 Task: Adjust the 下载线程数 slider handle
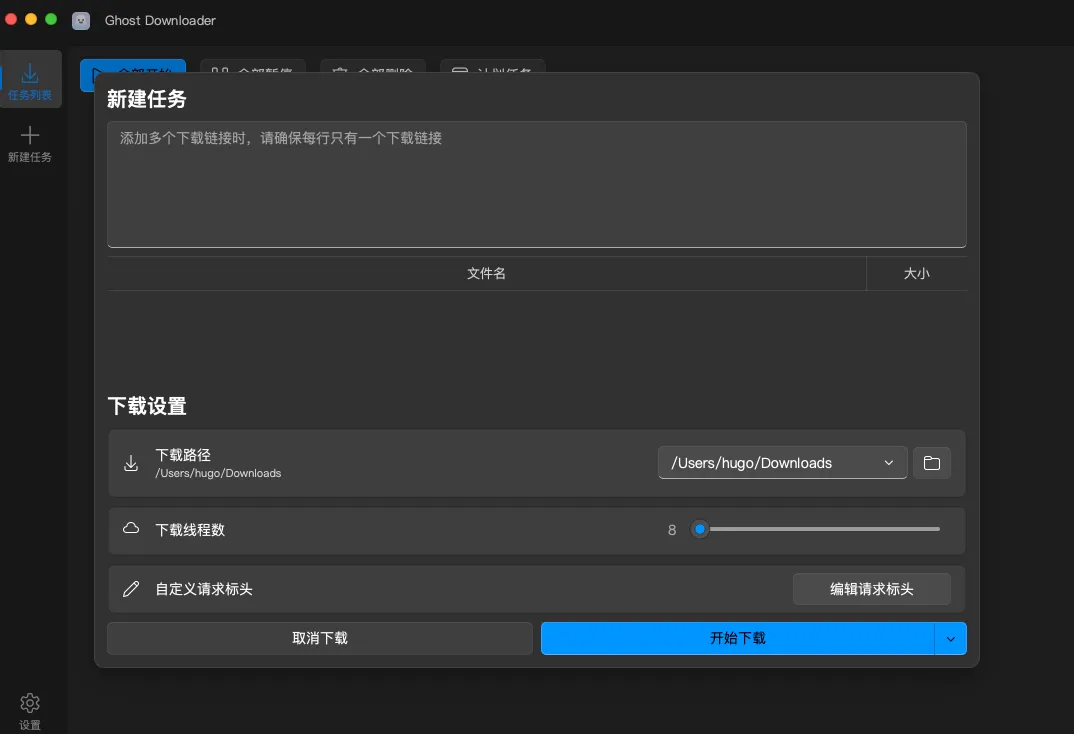[x=699, y=529]
